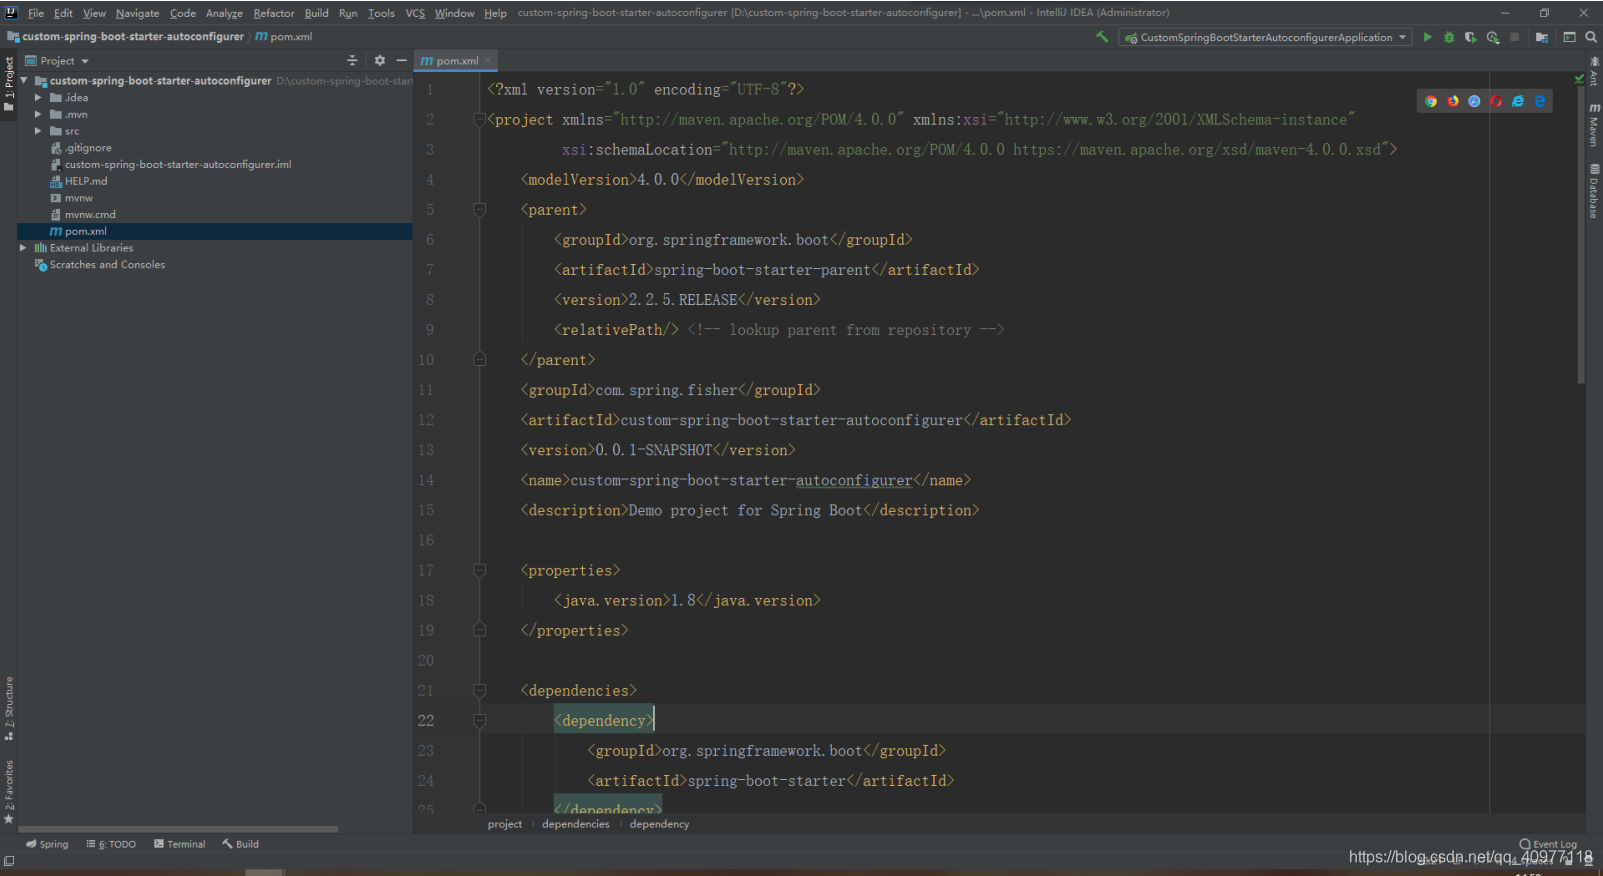Fold the properties block at line 17
The width and height of the screenshot is (1603, 876).
479,570
